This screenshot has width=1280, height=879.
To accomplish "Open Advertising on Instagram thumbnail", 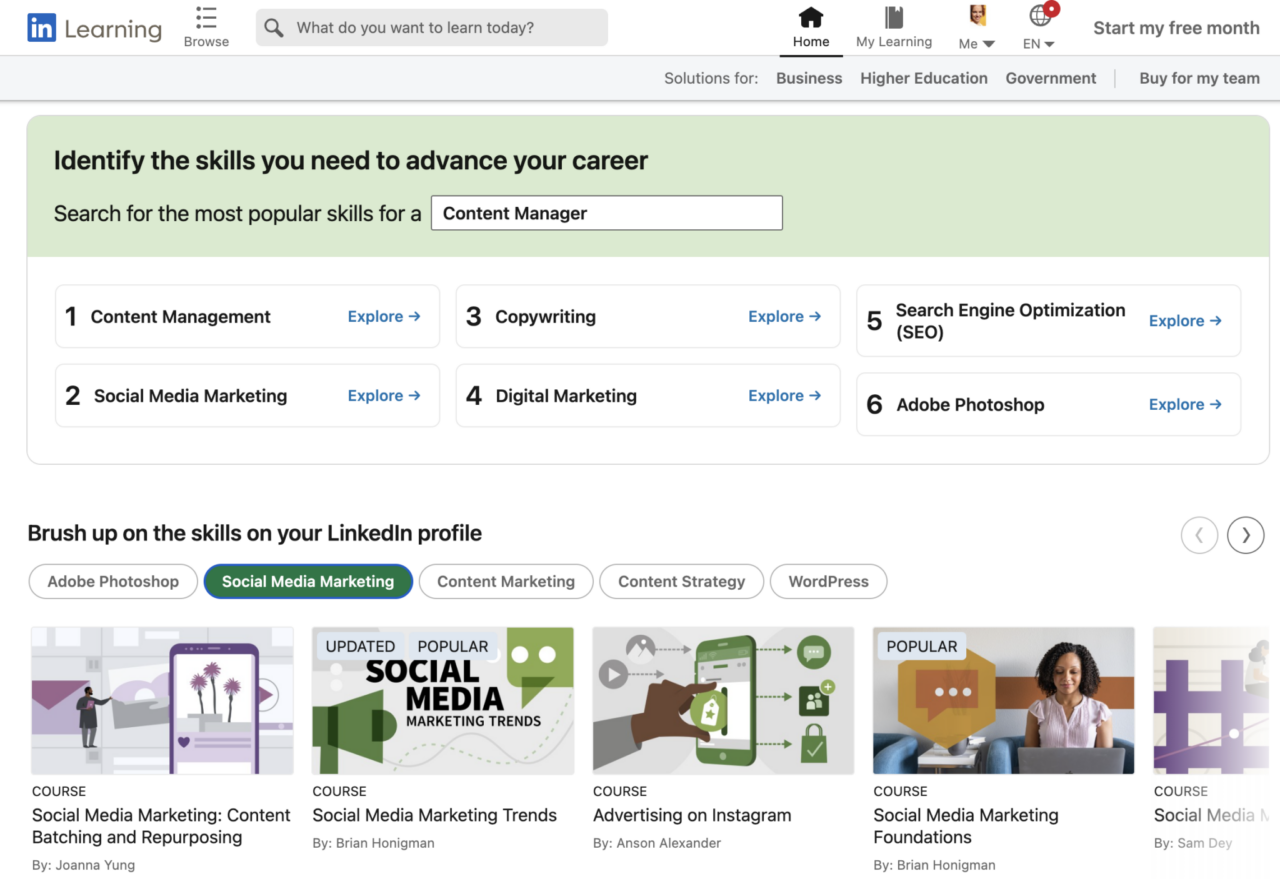I will coord(724,701).
